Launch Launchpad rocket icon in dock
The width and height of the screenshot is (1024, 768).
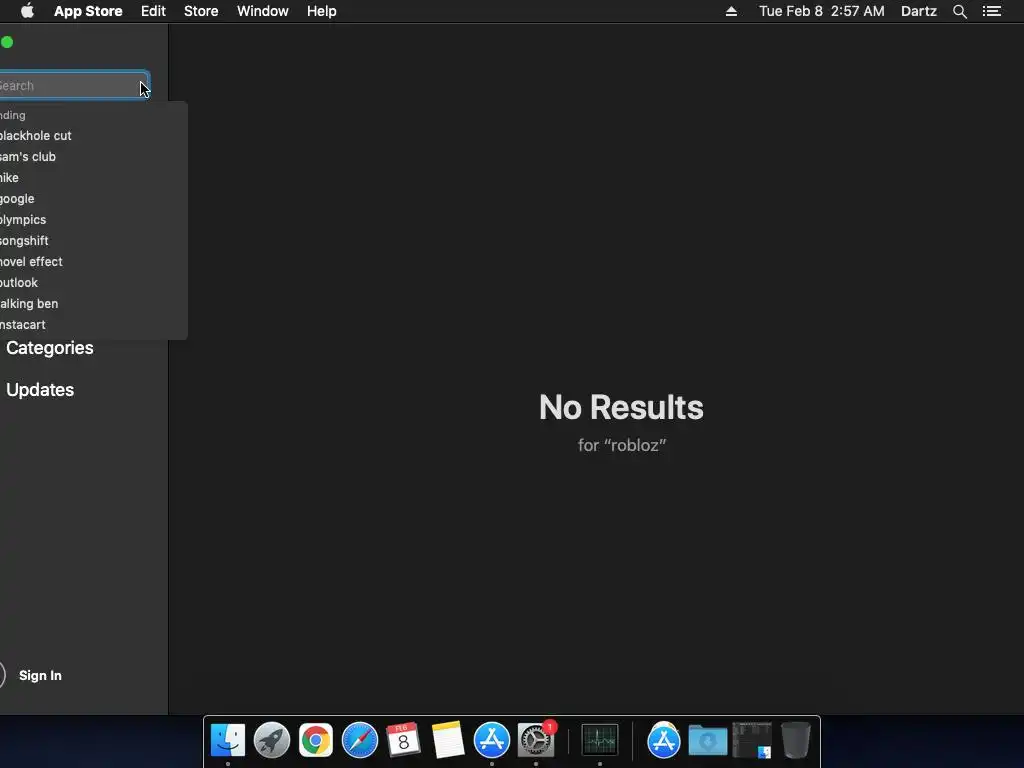(272, 740)
